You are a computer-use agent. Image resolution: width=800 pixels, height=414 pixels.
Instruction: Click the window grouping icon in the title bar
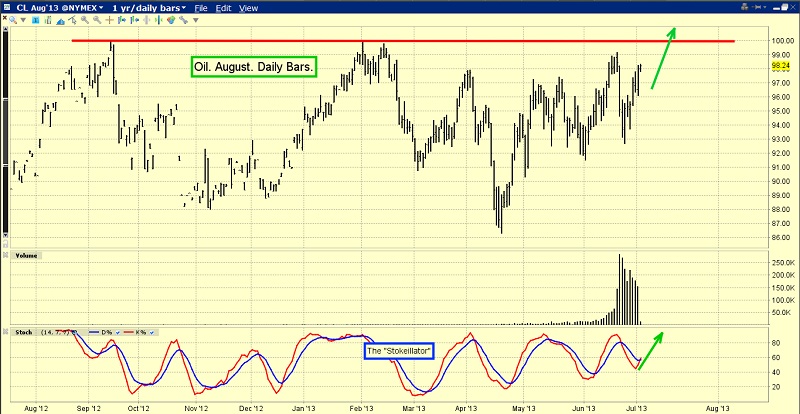[744, 7]
